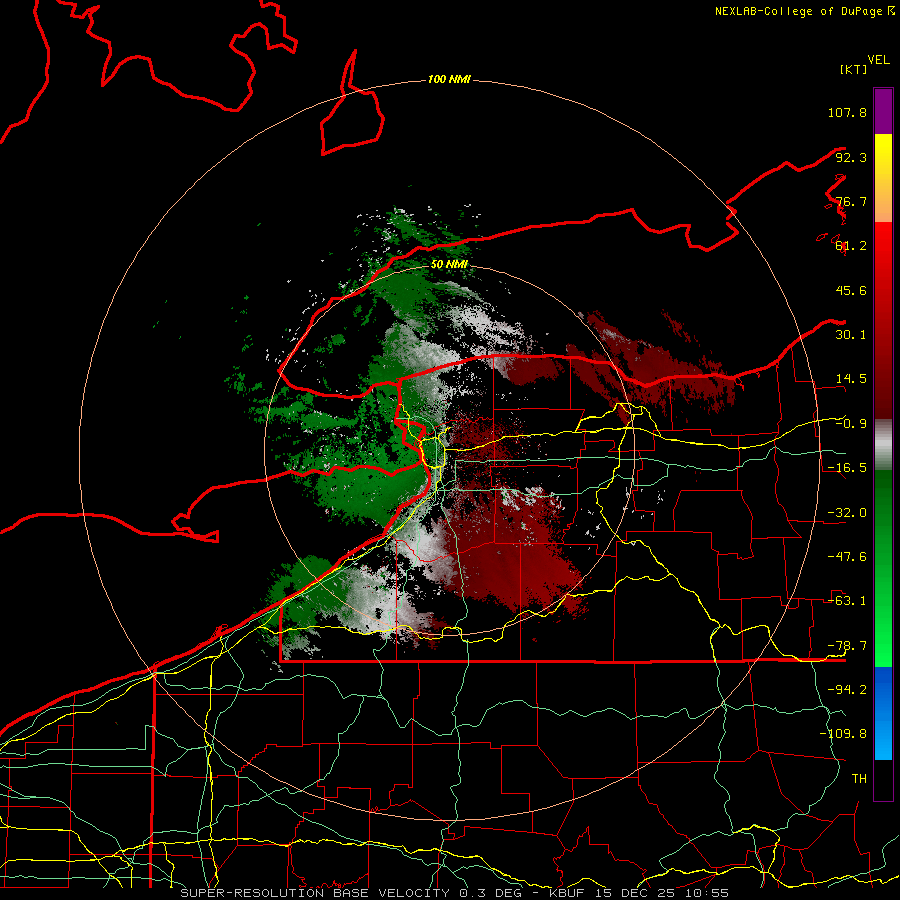Screen dimensions: 900x900
Task: Click the -63.1 velocity scale value
Action: click(847, 601)
